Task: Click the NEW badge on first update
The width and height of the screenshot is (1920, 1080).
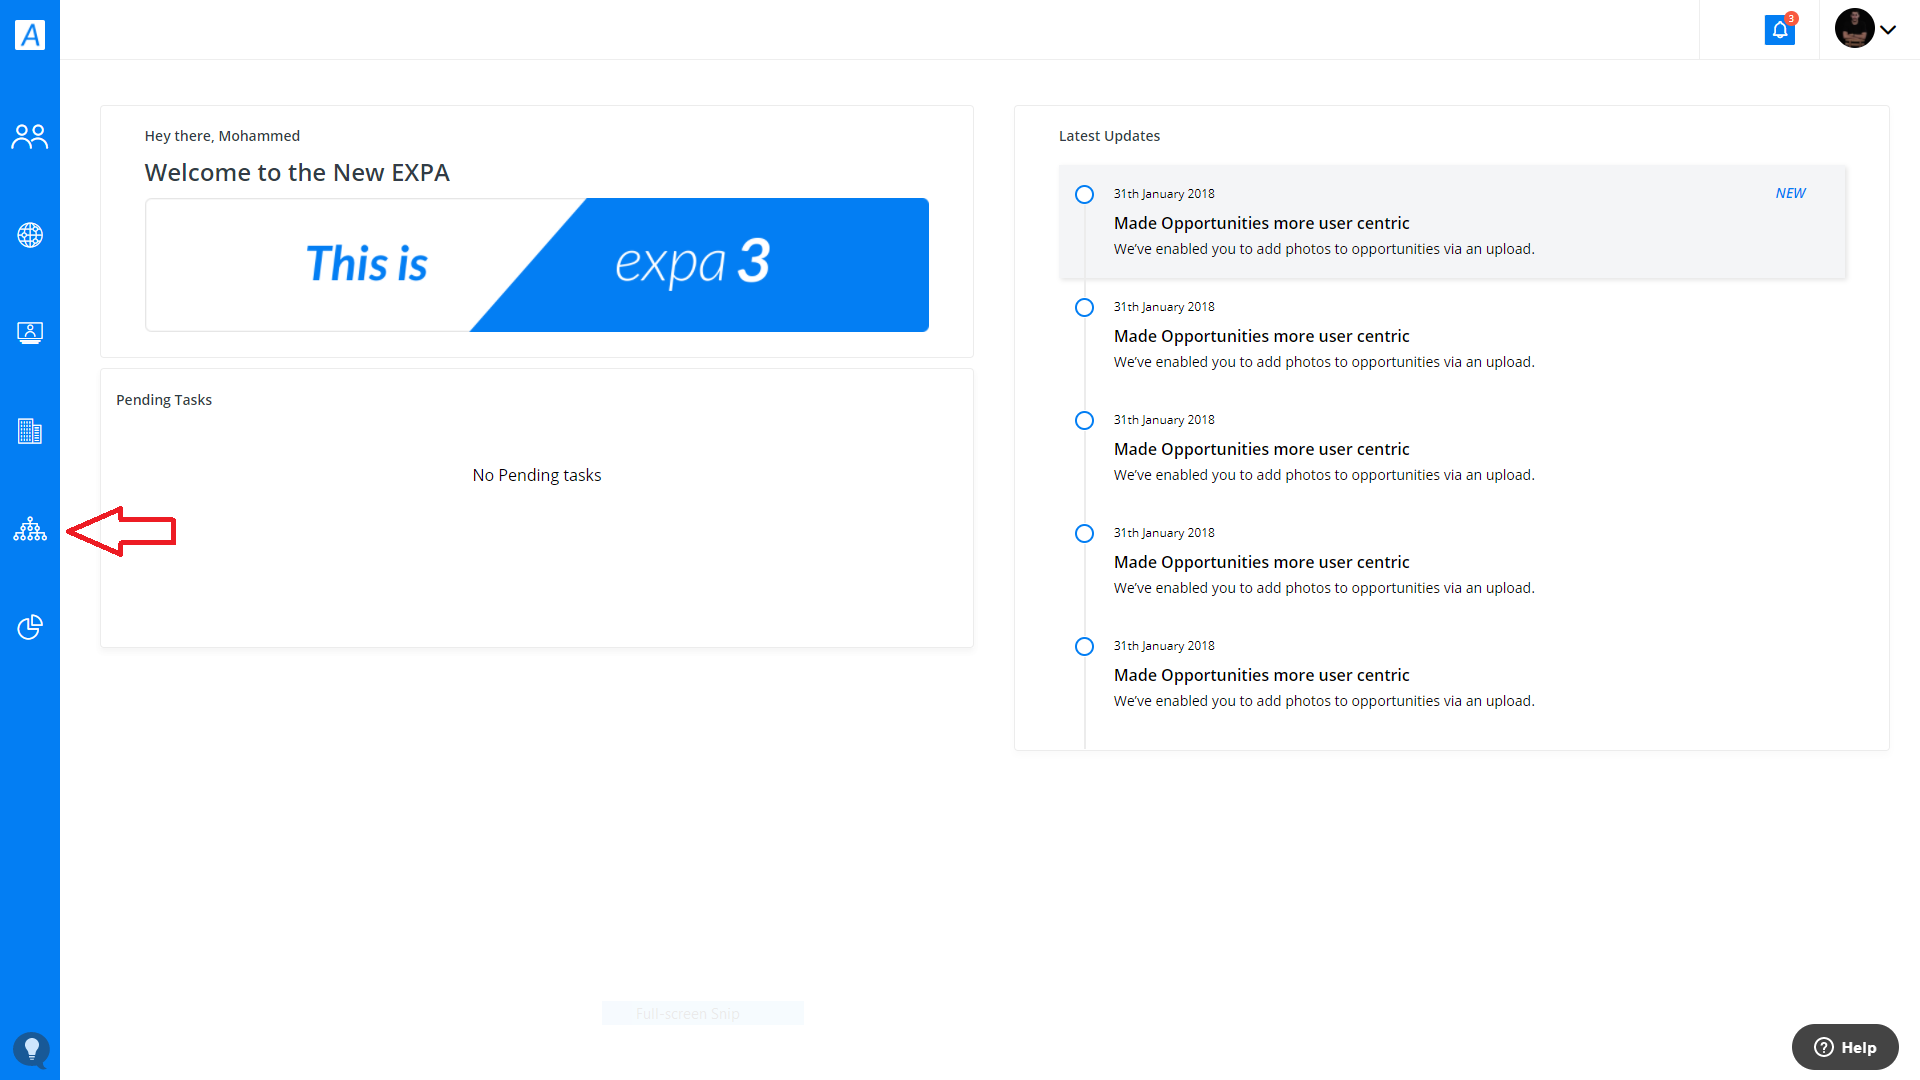Action: tap(1790, 193)
